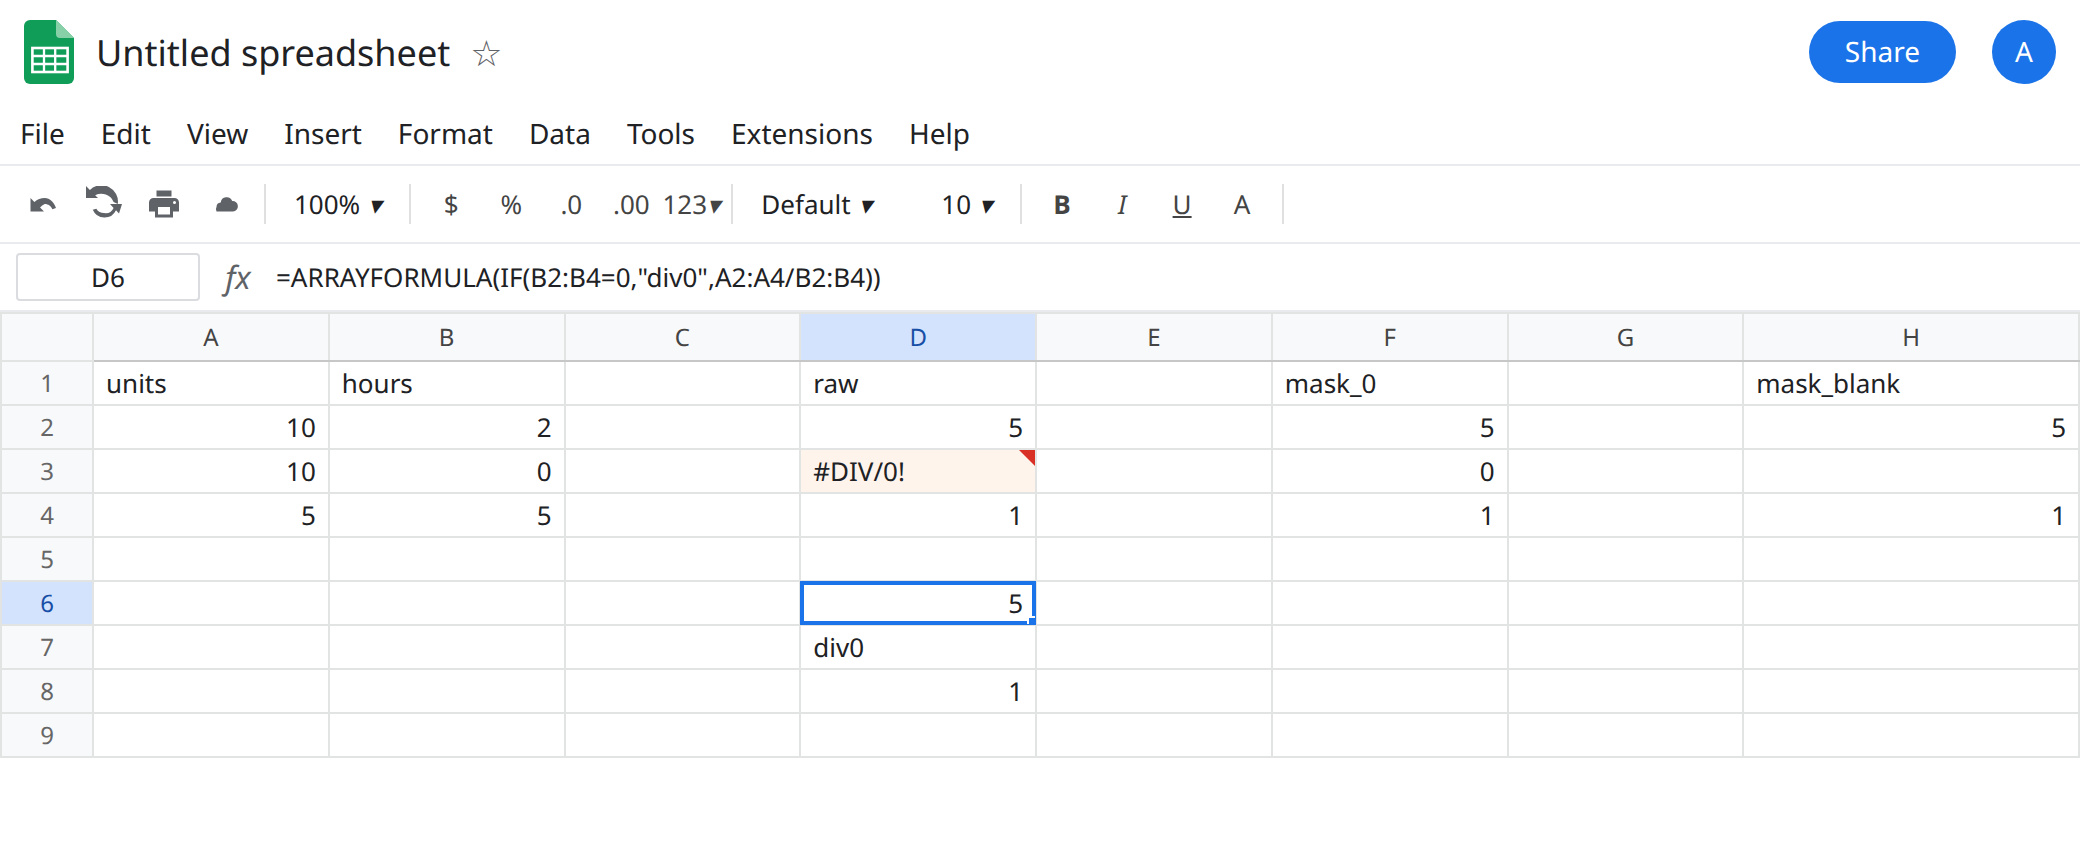Select row 6 header

point(47,604)
